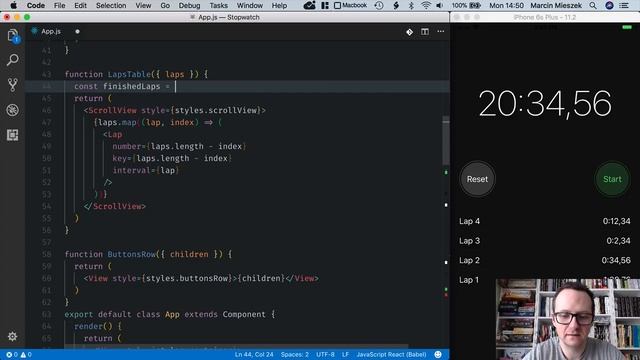
Task: Click the Macbook display item in menu bar
Action: (351, 5)
